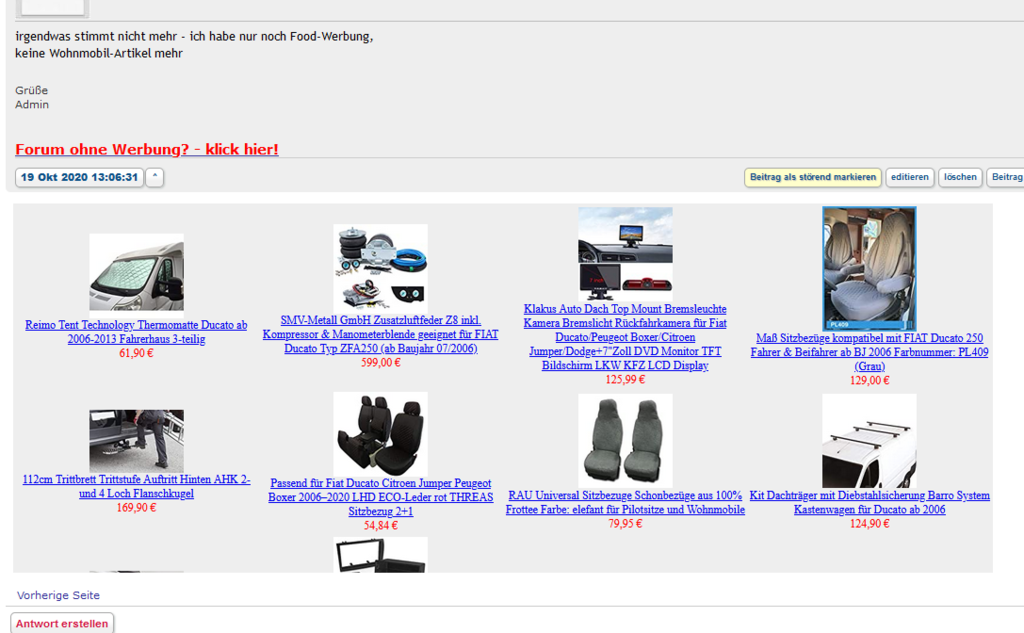Image resolution: width=1024 pixels, height=633 pixels.
Task: Open the Dachträger Barro System product image
Action: pos(869,441)
